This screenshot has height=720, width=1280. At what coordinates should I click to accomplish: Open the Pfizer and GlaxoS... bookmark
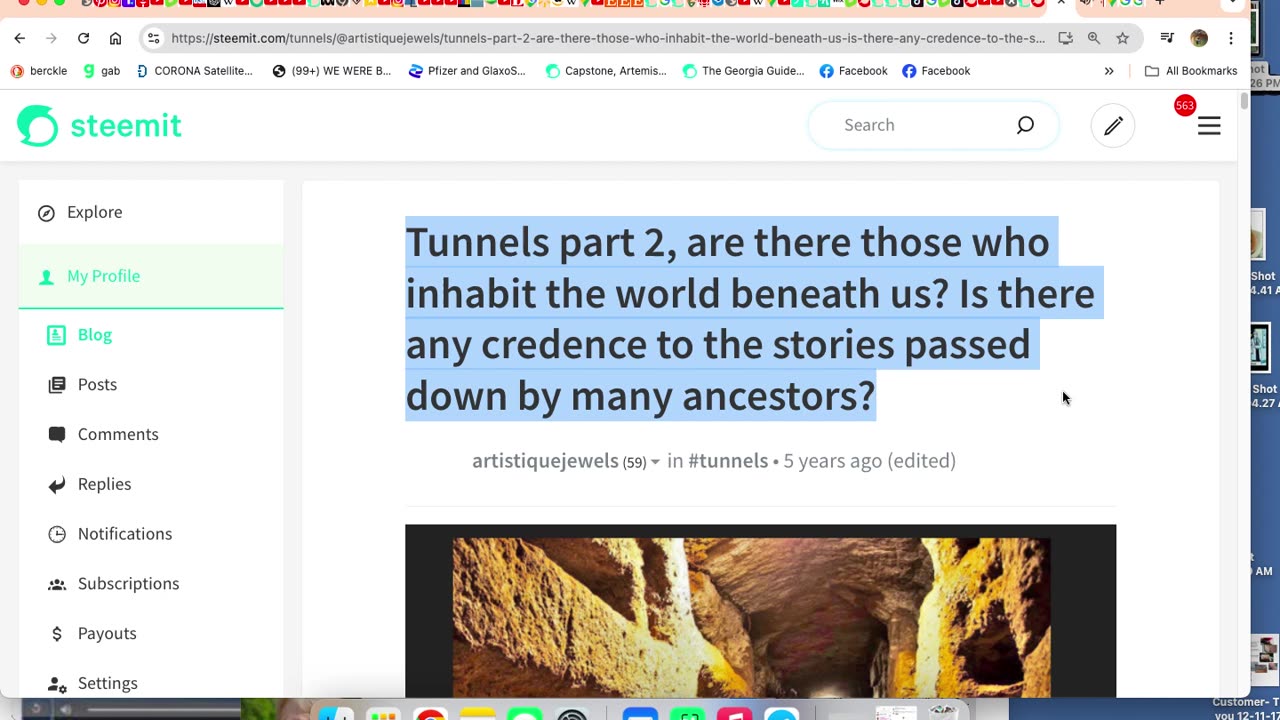click(x=467, y=71)
